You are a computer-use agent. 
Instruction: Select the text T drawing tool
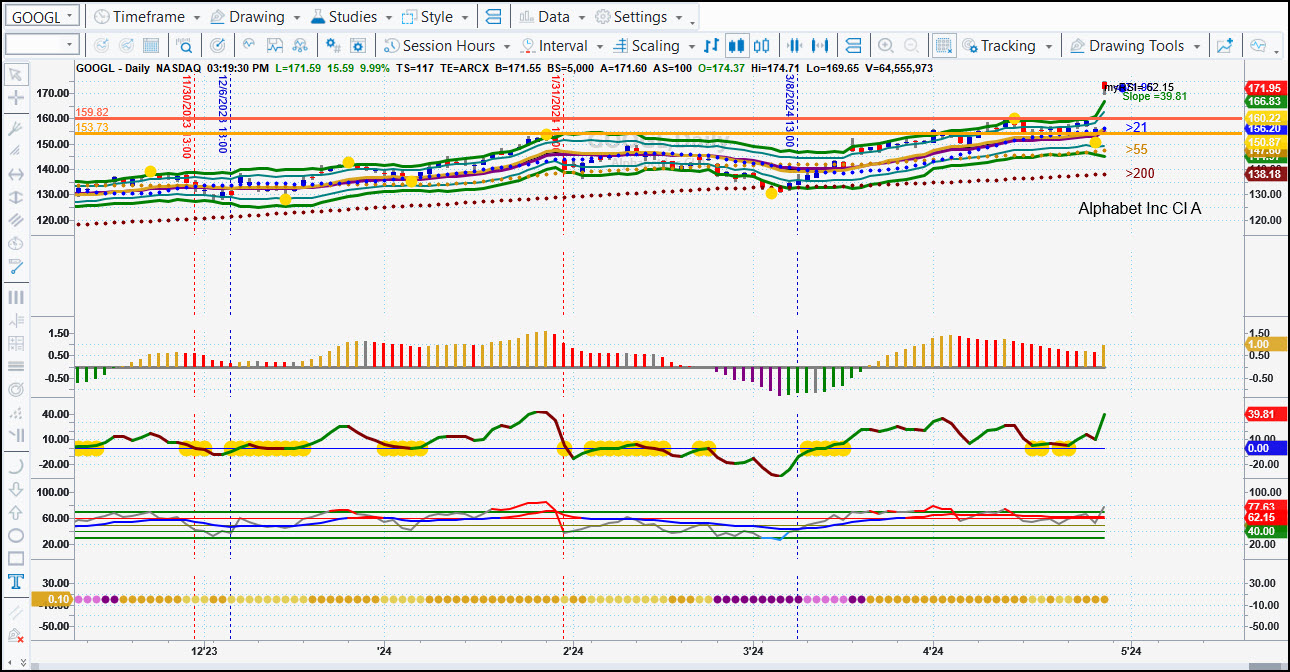pos(15,582)
